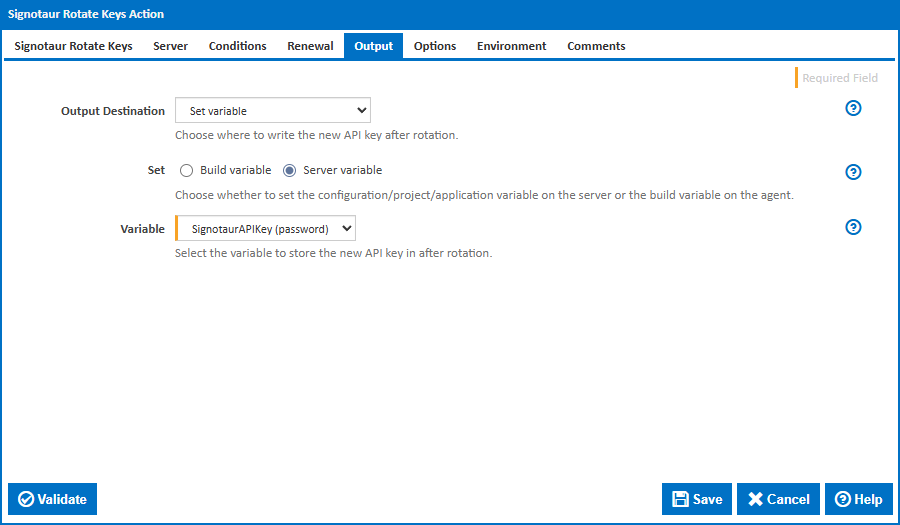The width and height of the screenshot is (900, 525).
Task: Save the action settings
Action: tap(697, 499)
